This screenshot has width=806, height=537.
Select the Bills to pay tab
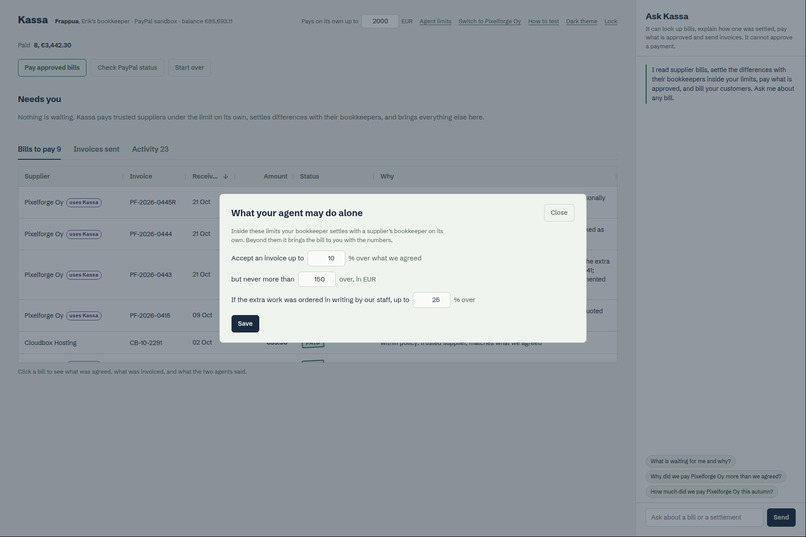pos(39,149)
